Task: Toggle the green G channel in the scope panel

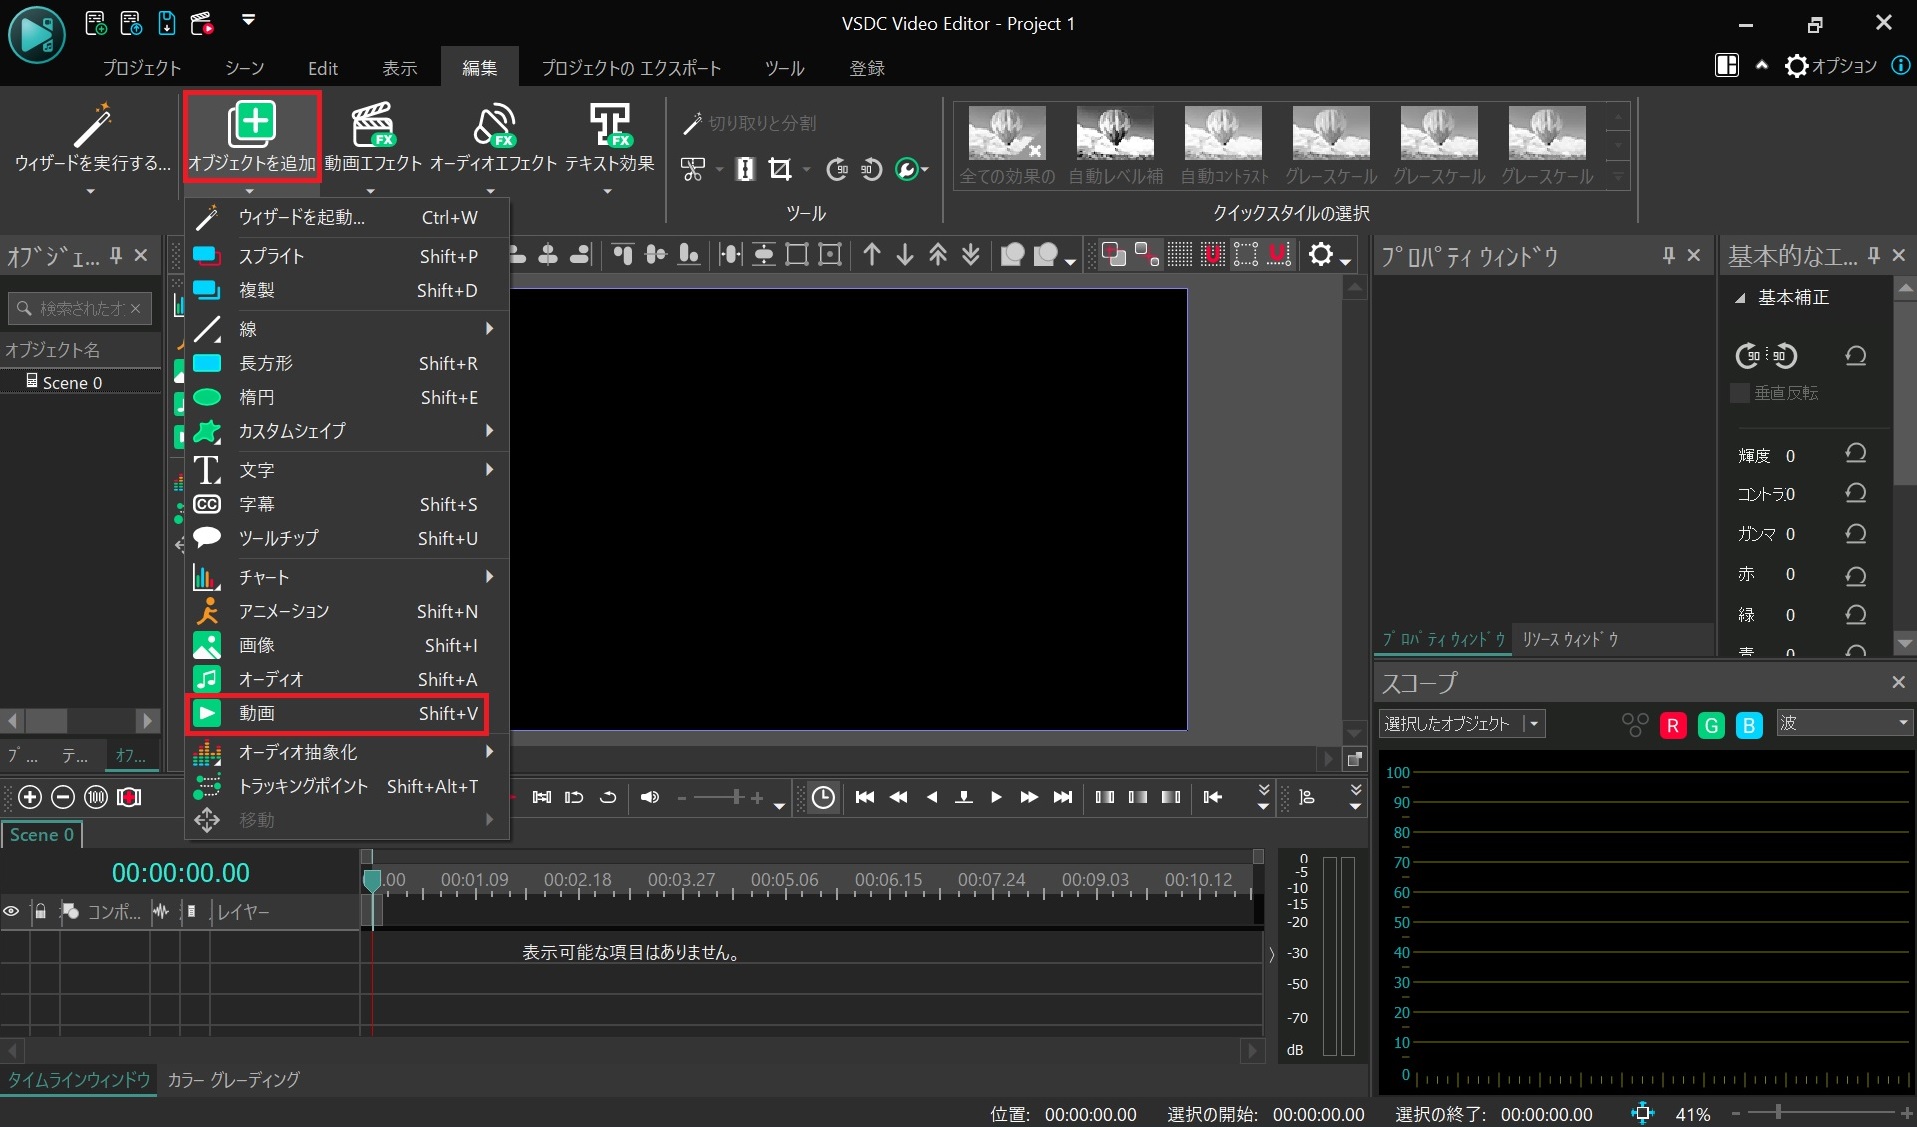Action: (1710, 724)
